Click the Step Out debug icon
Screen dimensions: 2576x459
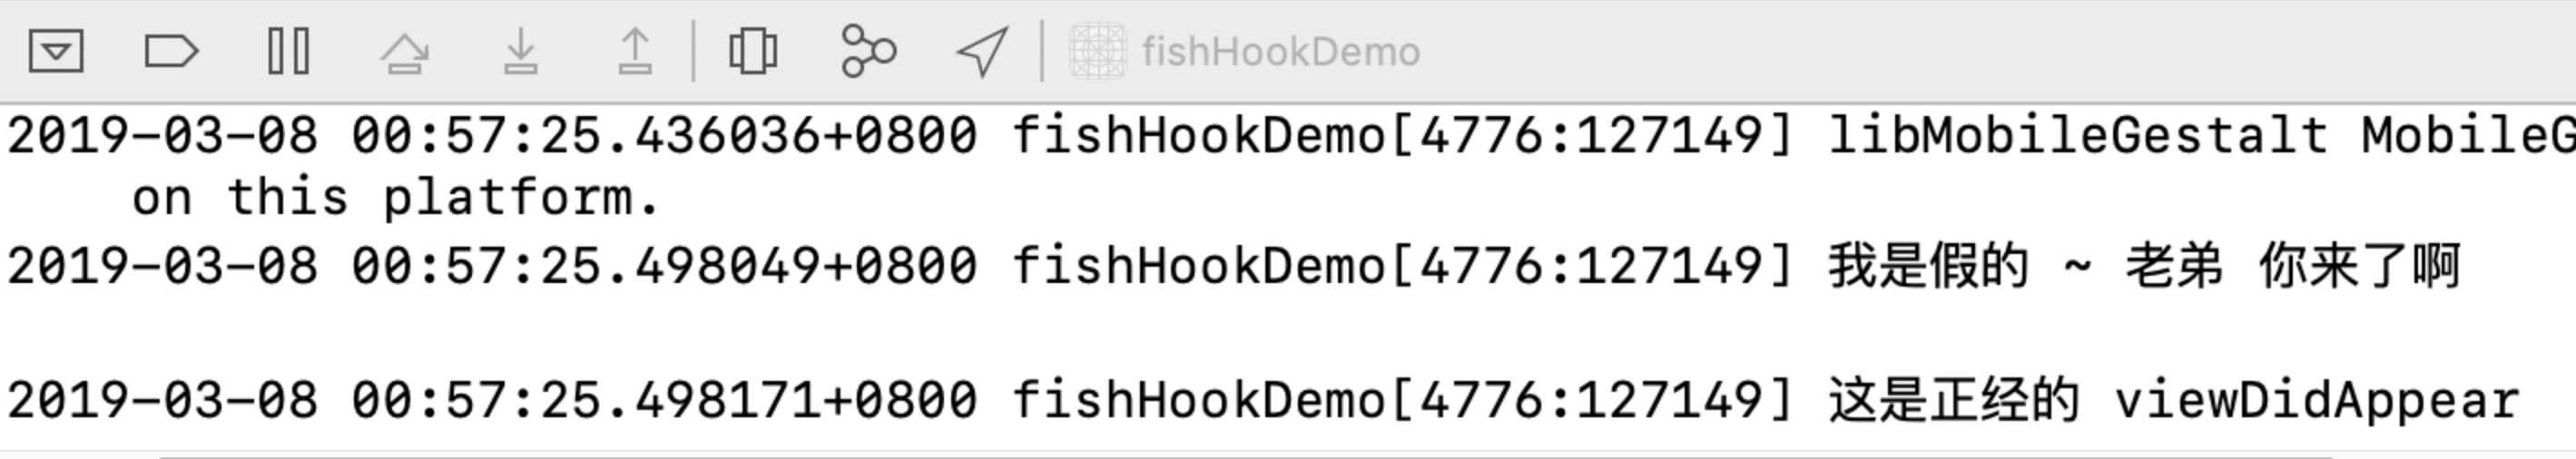click(x=635, y=51)
